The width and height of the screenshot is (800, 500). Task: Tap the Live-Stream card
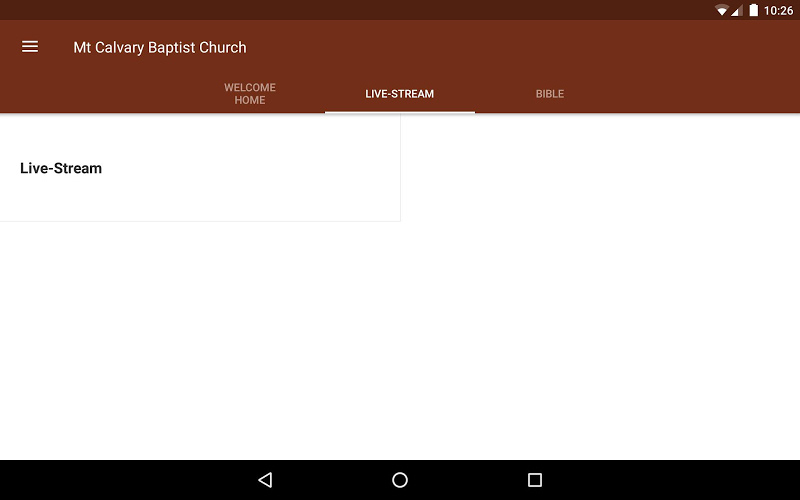pos(200,168)
